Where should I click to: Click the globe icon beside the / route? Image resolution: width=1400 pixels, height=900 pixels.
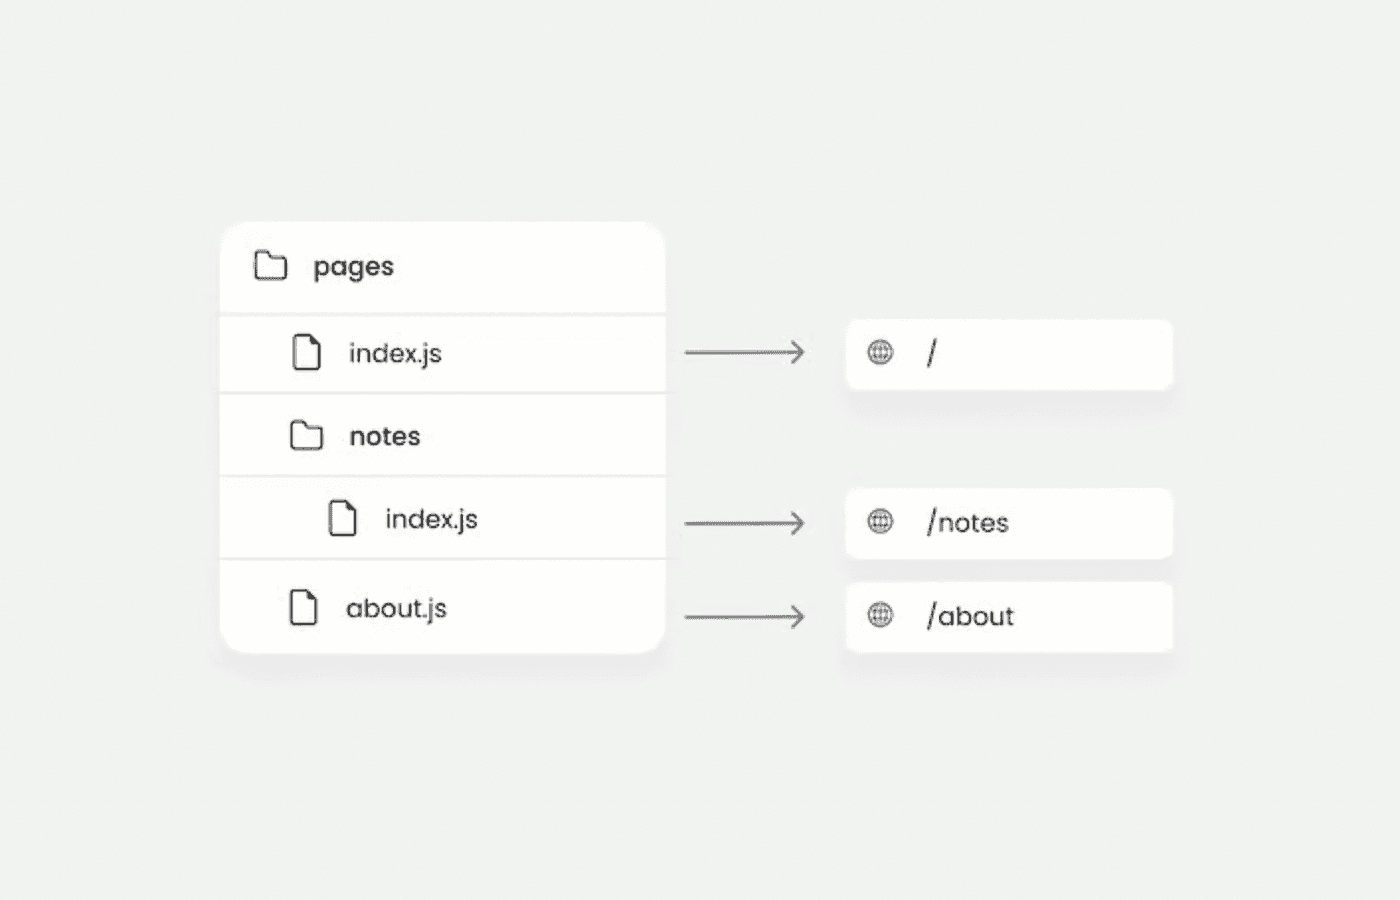pos(880,352)
